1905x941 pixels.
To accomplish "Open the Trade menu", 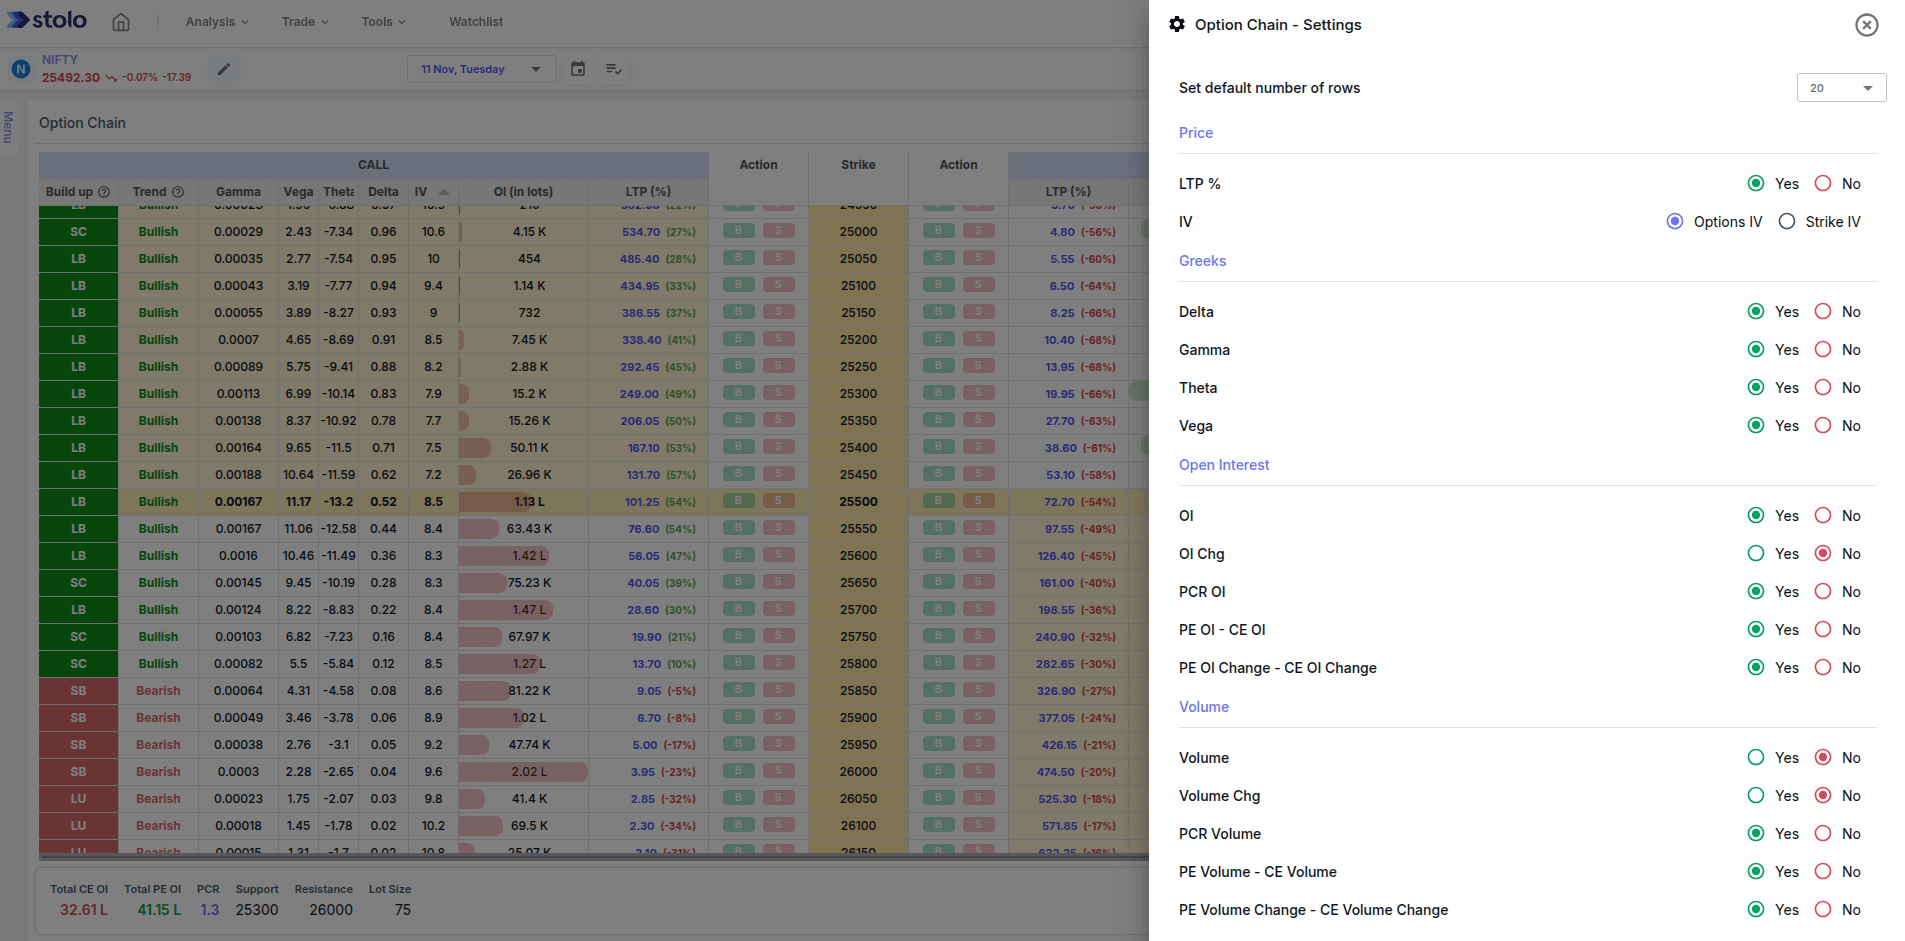I will tap(304, 22).
